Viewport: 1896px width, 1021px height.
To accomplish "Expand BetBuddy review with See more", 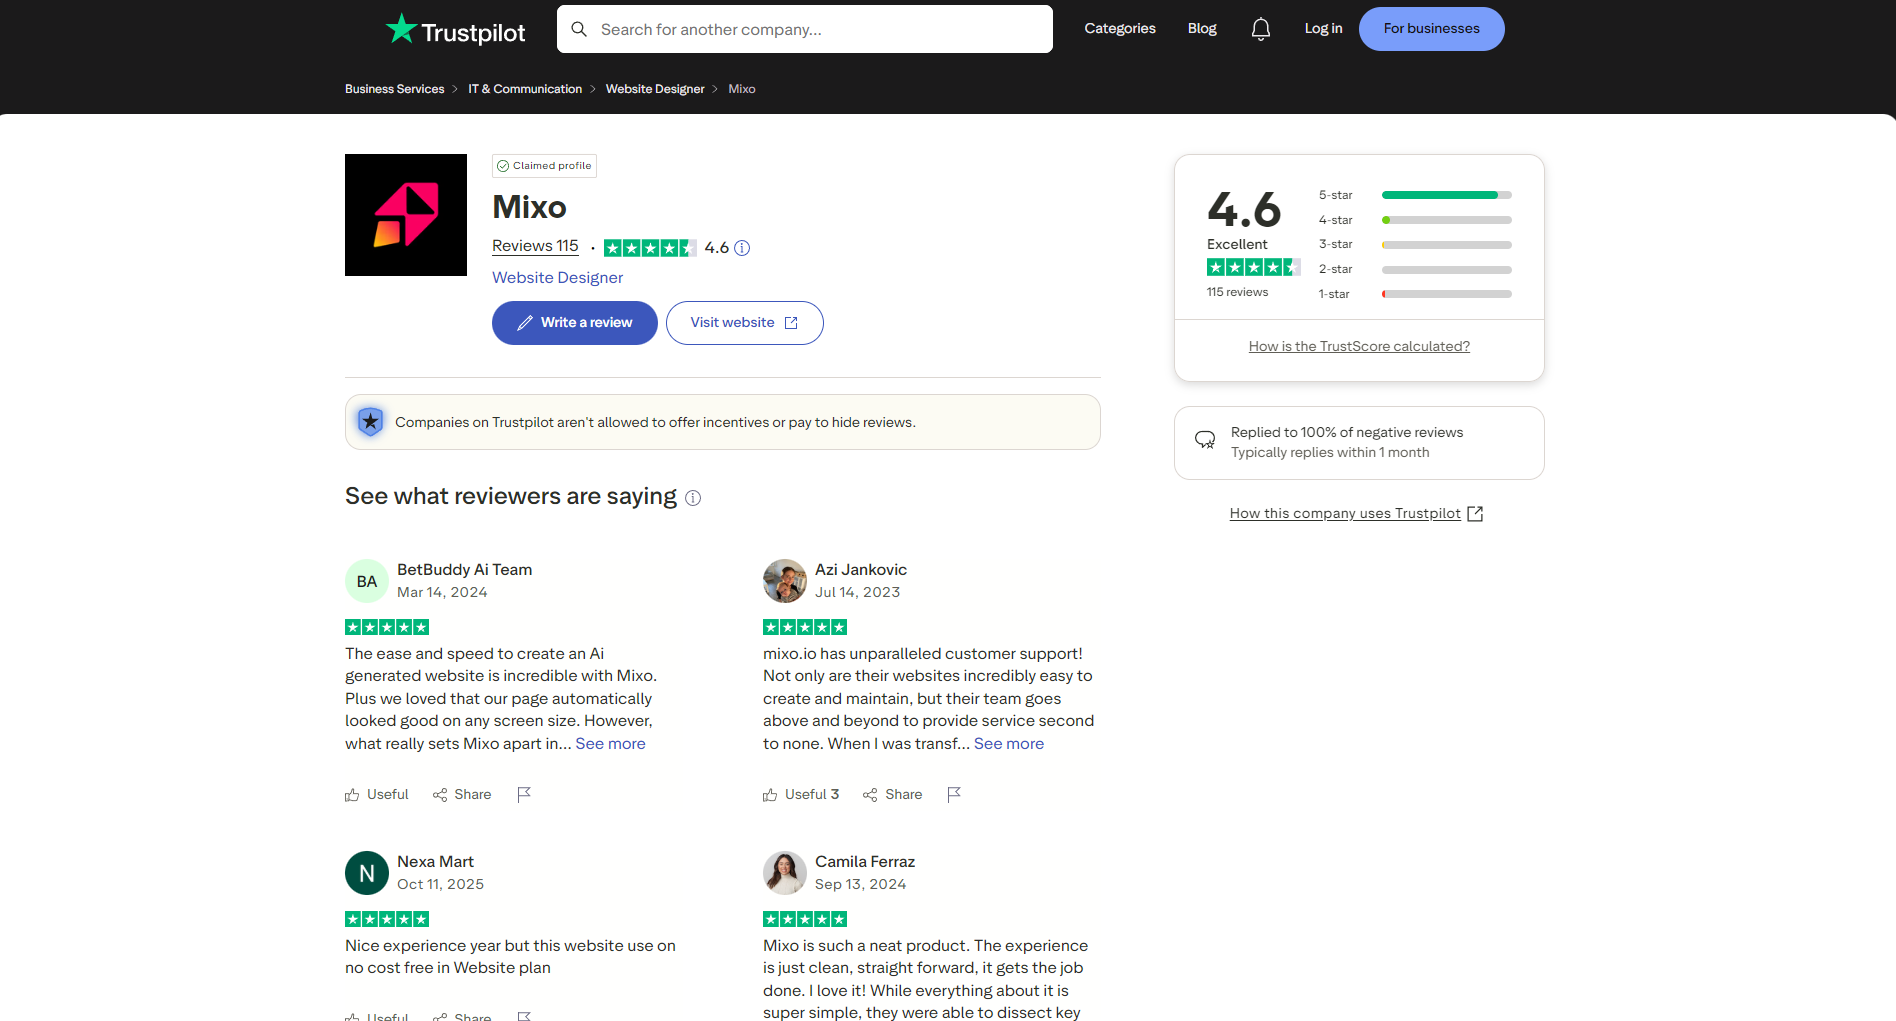I will coord(610,744).
